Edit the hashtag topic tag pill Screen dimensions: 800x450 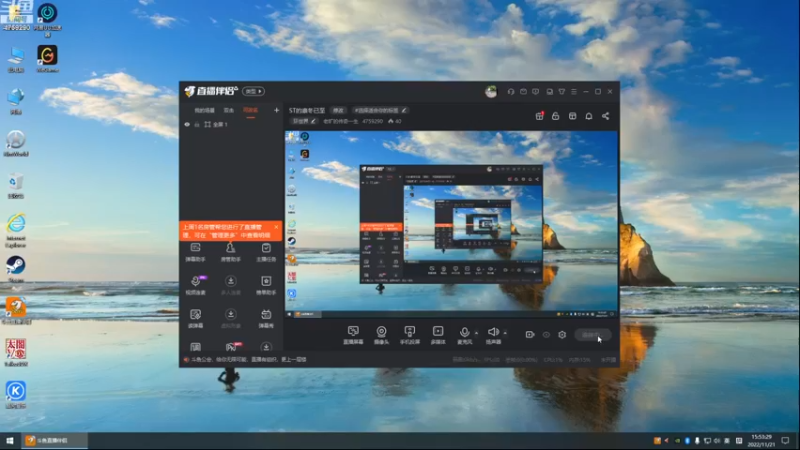tap(380, 110)
